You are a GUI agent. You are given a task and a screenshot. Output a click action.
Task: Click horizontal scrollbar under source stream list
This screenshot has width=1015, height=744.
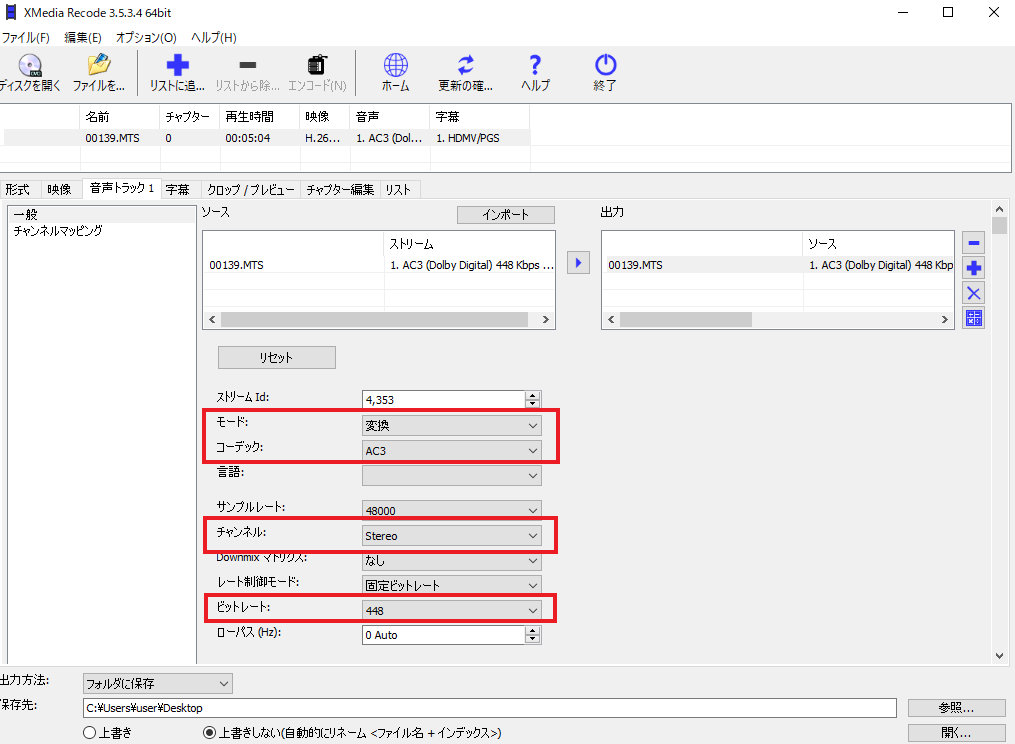click(x=379, y=319)
